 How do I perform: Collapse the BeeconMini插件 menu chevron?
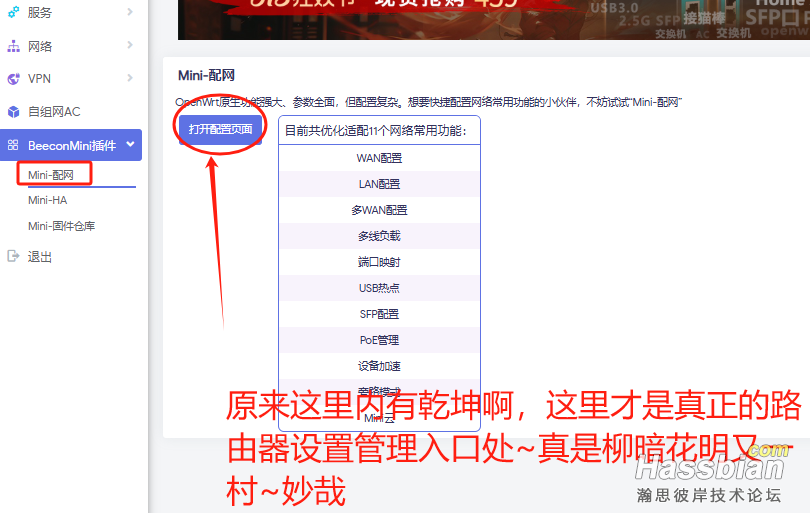tap(130, 145)
